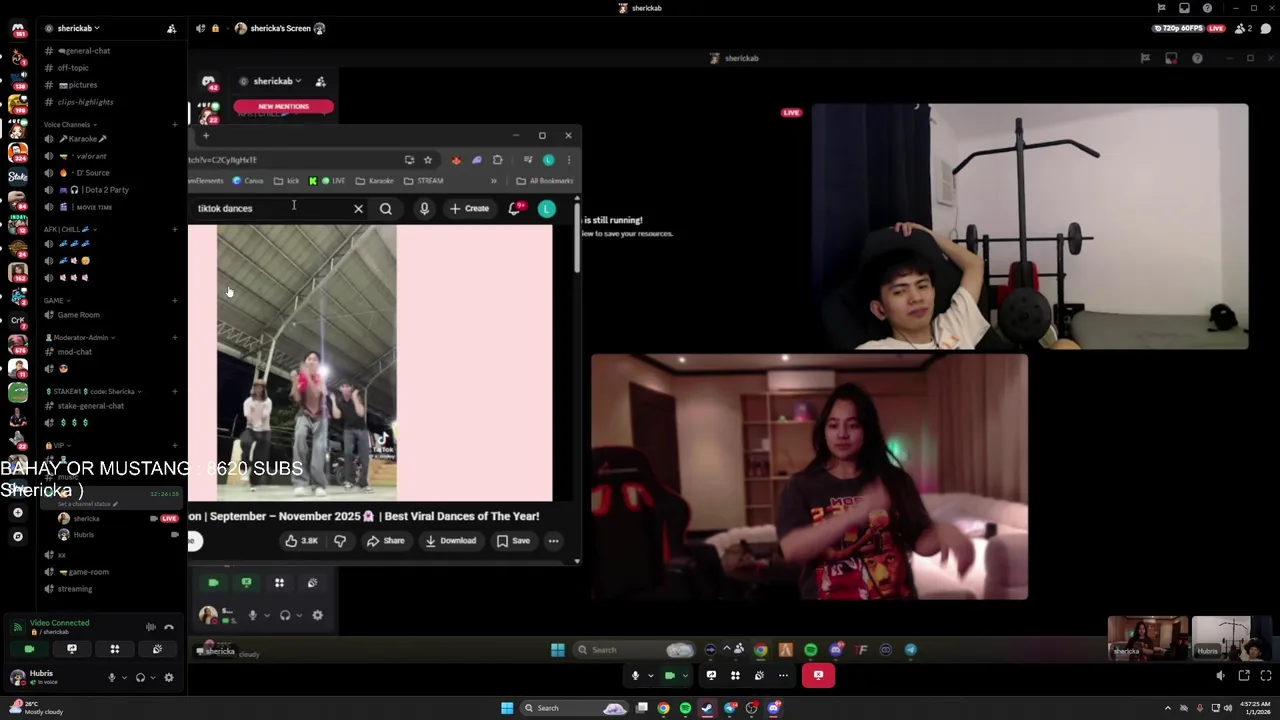Image resolution: width=1280 pixels, height=720 pixels.
Task: Click the YouTube Create button
Action: (x=470, y=209)
